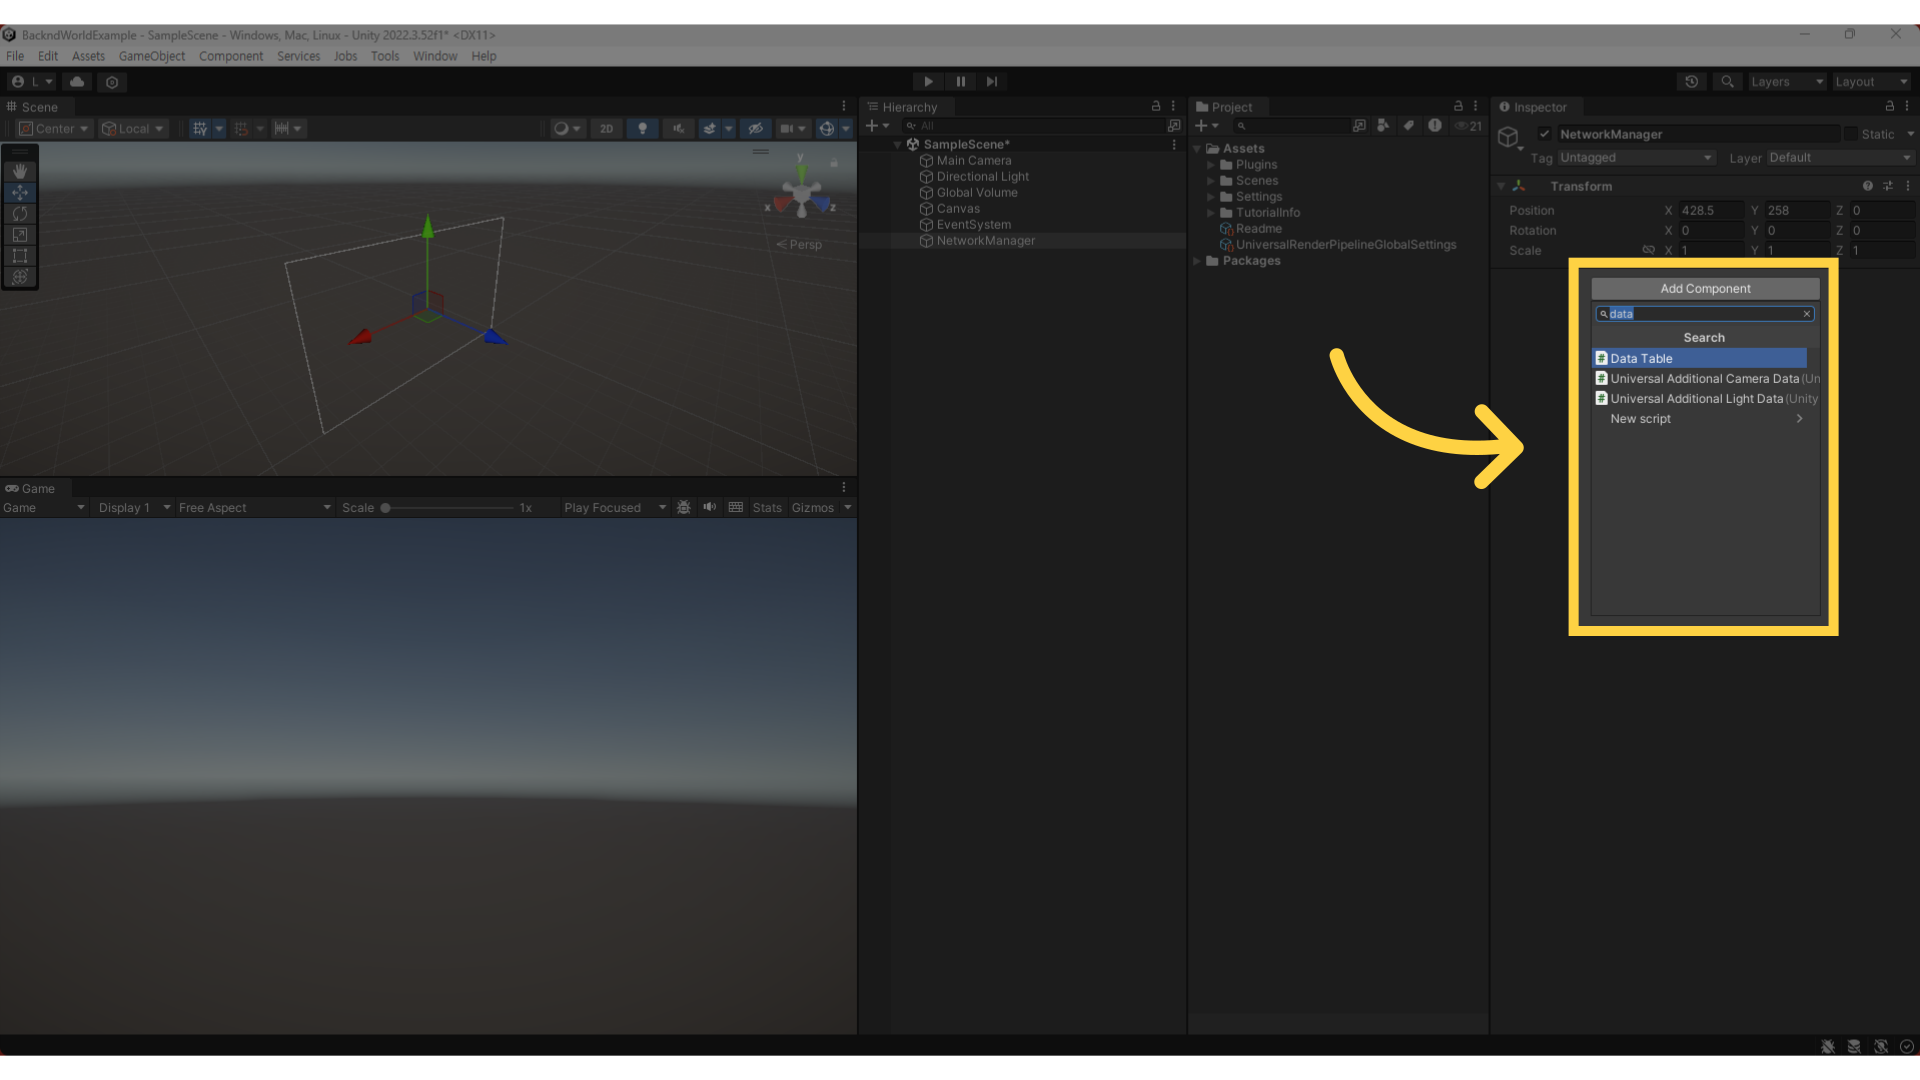The height and width of the screenshot is (1080, 1920).
Task: Adjust Game view Scale slider
Action: pos(448,508)
